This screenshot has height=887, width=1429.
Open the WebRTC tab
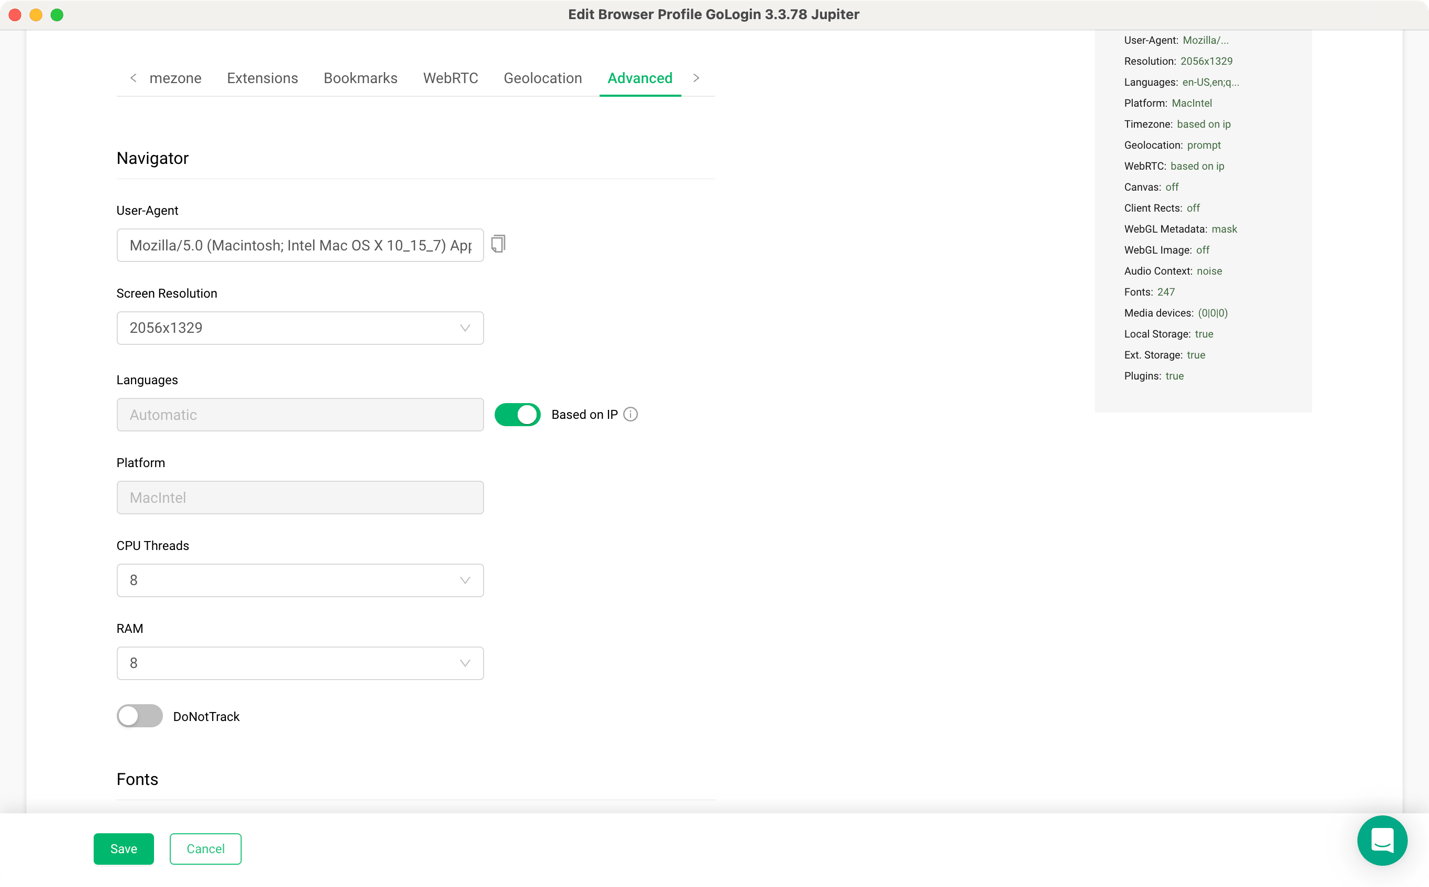[450, 78]
